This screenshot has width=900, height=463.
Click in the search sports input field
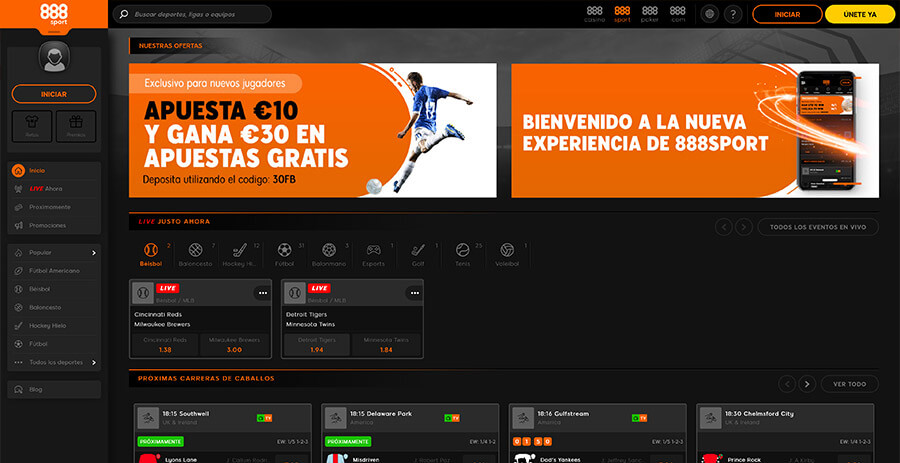(x=192, y=14)
